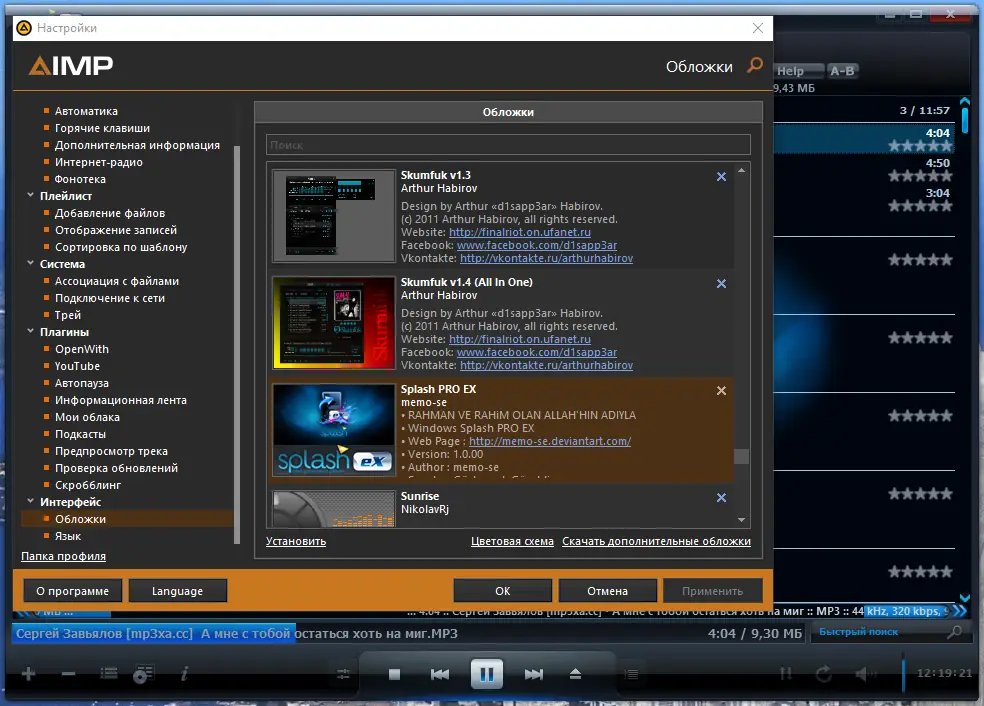
Task: Click star rating on the 4:50 playlist track
Action: pos(920,176)
